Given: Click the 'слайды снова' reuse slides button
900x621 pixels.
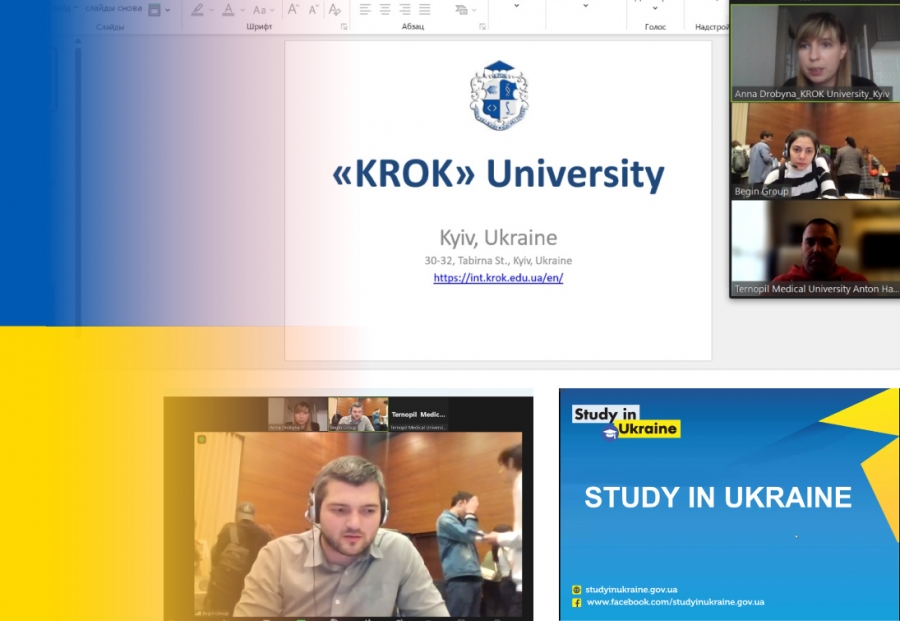Looking at the screenshot, I should point(114,8).
